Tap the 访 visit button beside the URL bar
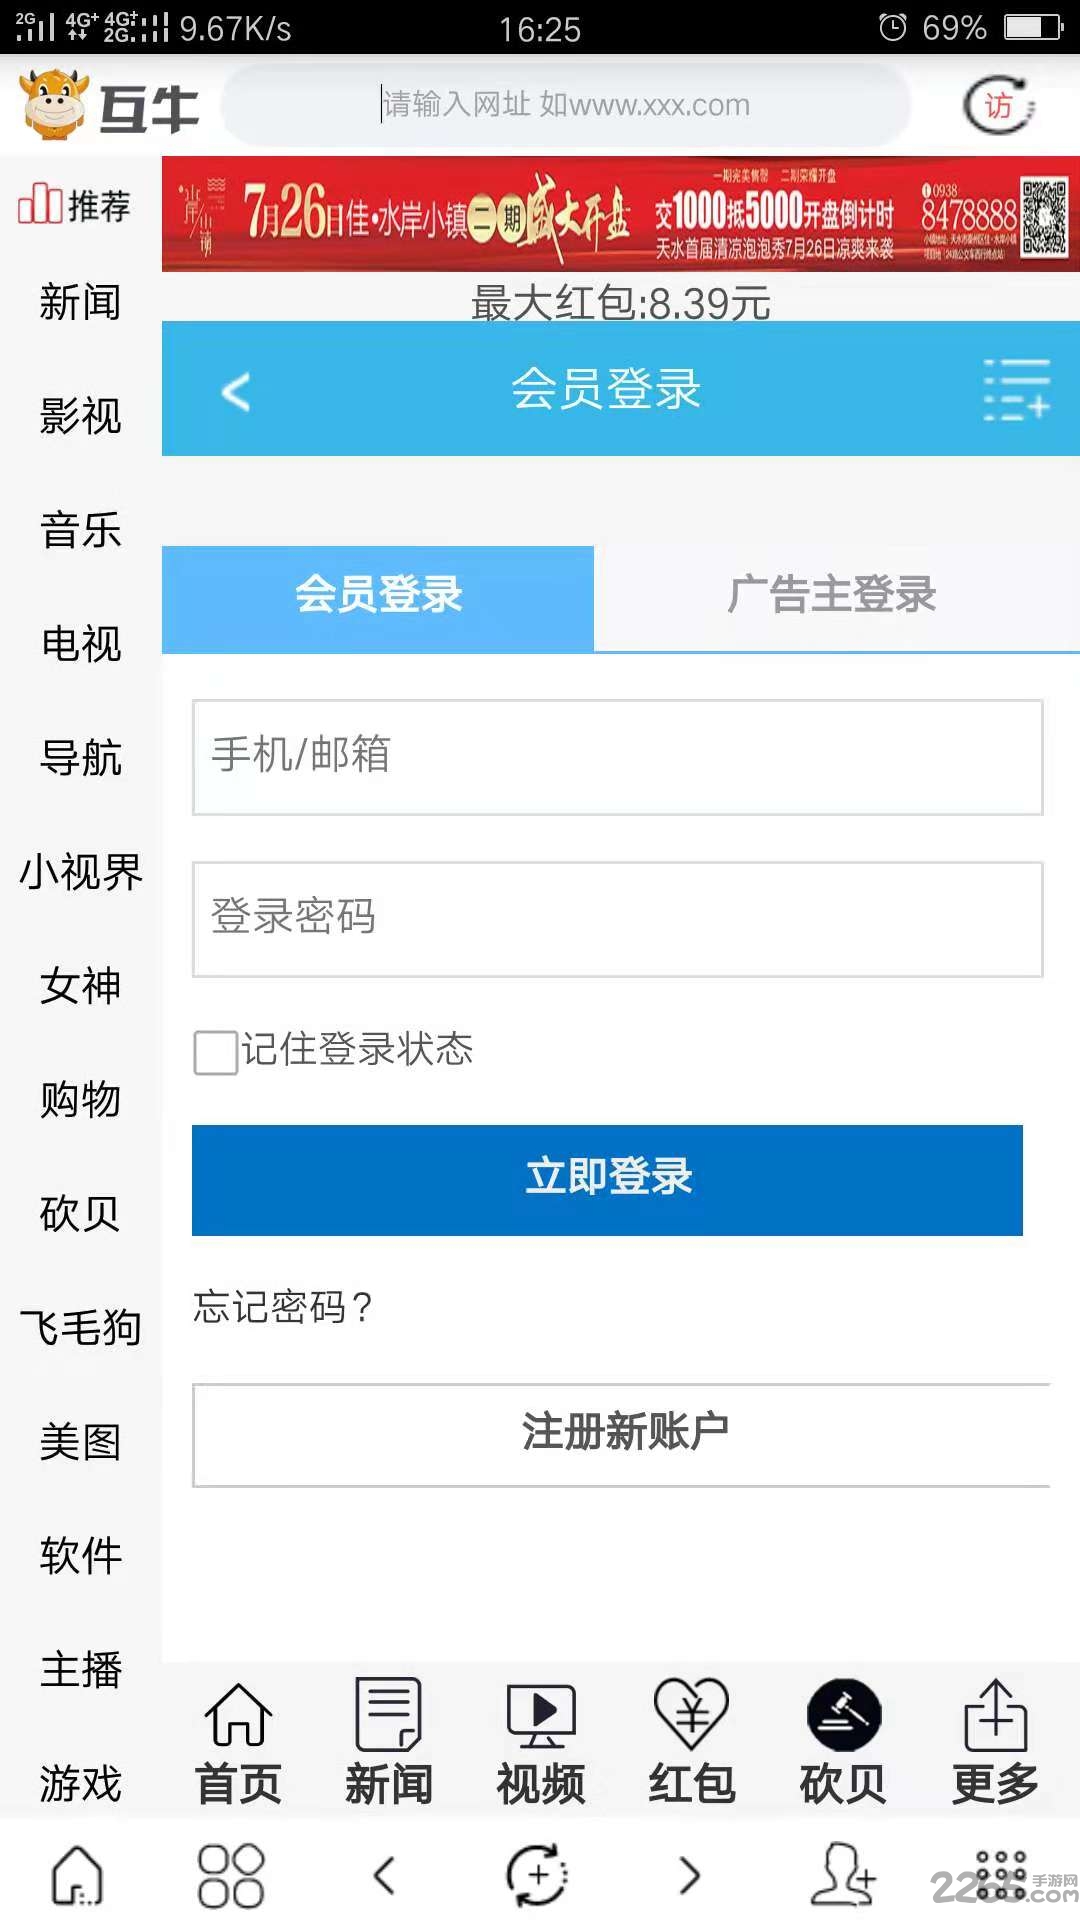Image resolution: width=1080 pixels, height=1920 pixels. (x=998, y=105)
